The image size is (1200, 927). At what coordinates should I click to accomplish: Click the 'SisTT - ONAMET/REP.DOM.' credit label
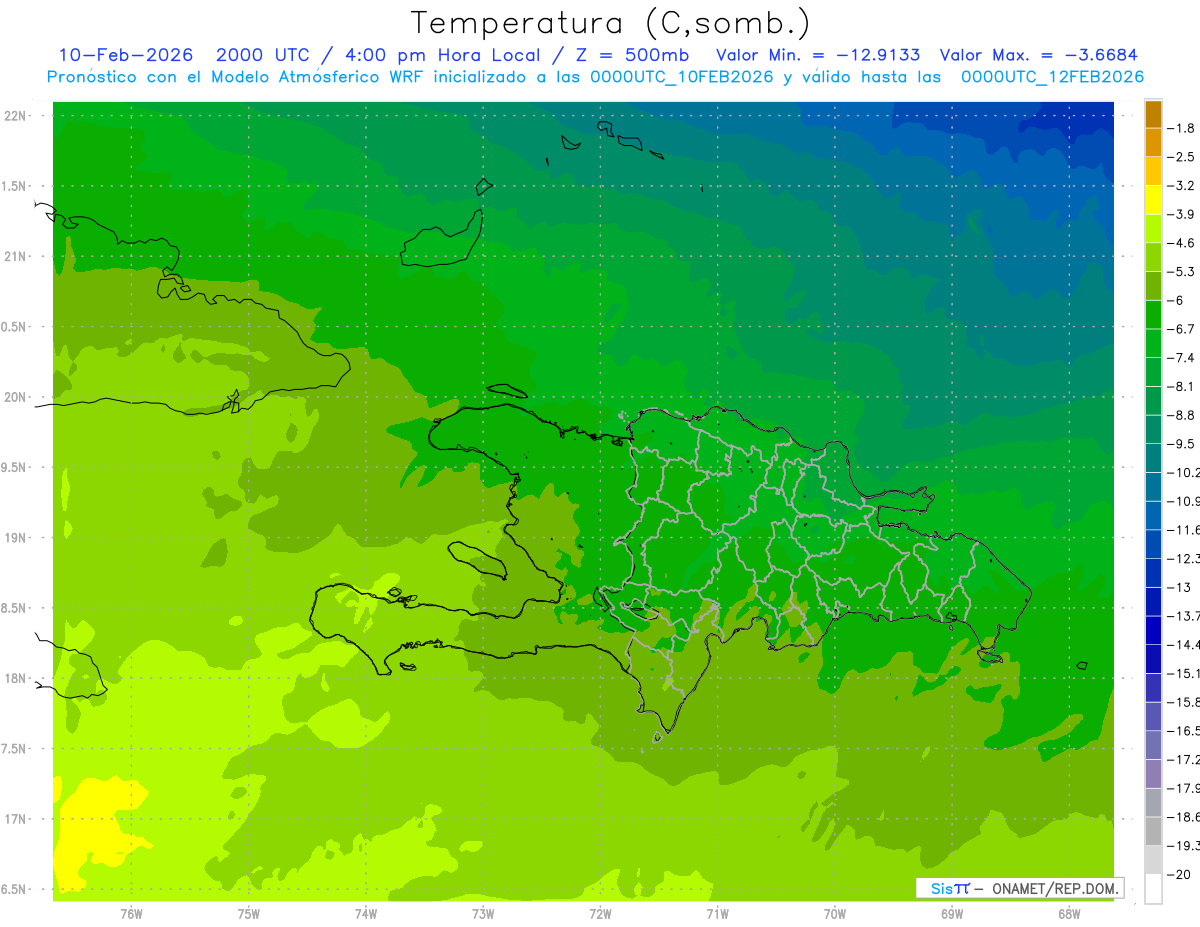pos(1020,888)
